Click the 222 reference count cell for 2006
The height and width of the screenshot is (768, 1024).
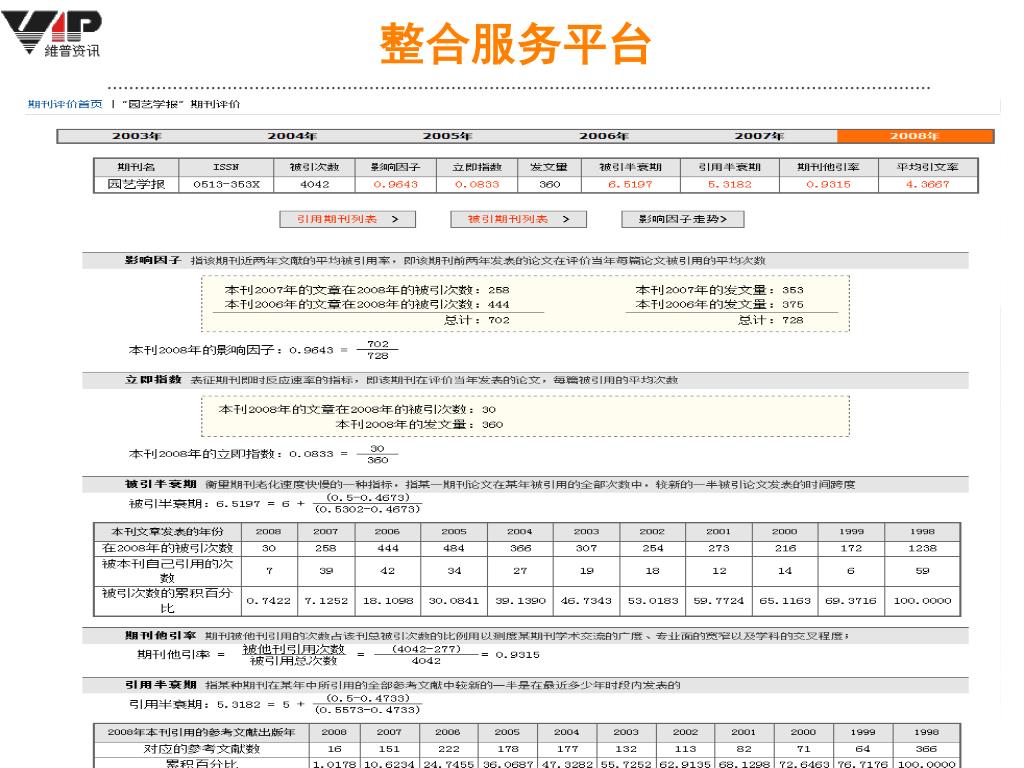[x=448, y=749]
